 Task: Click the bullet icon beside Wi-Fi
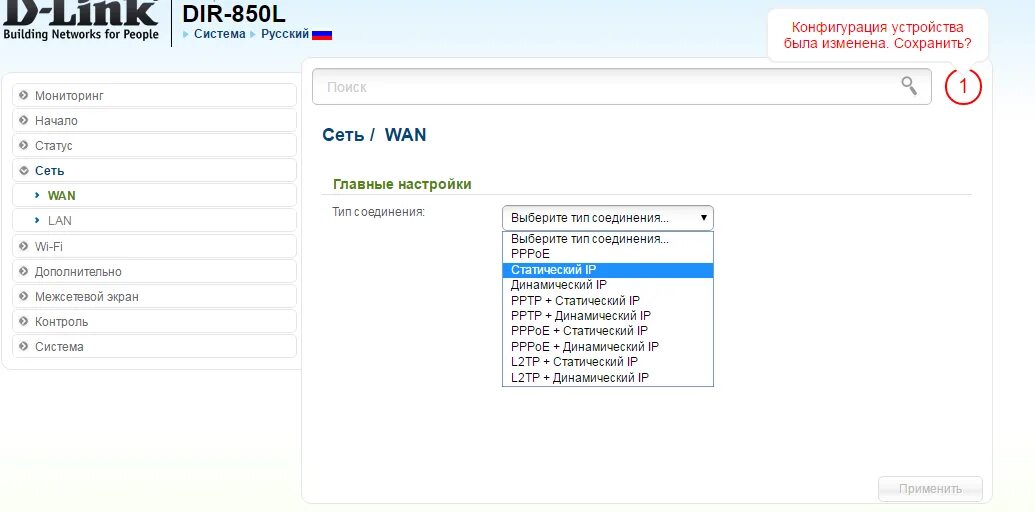tap(24, 246)
